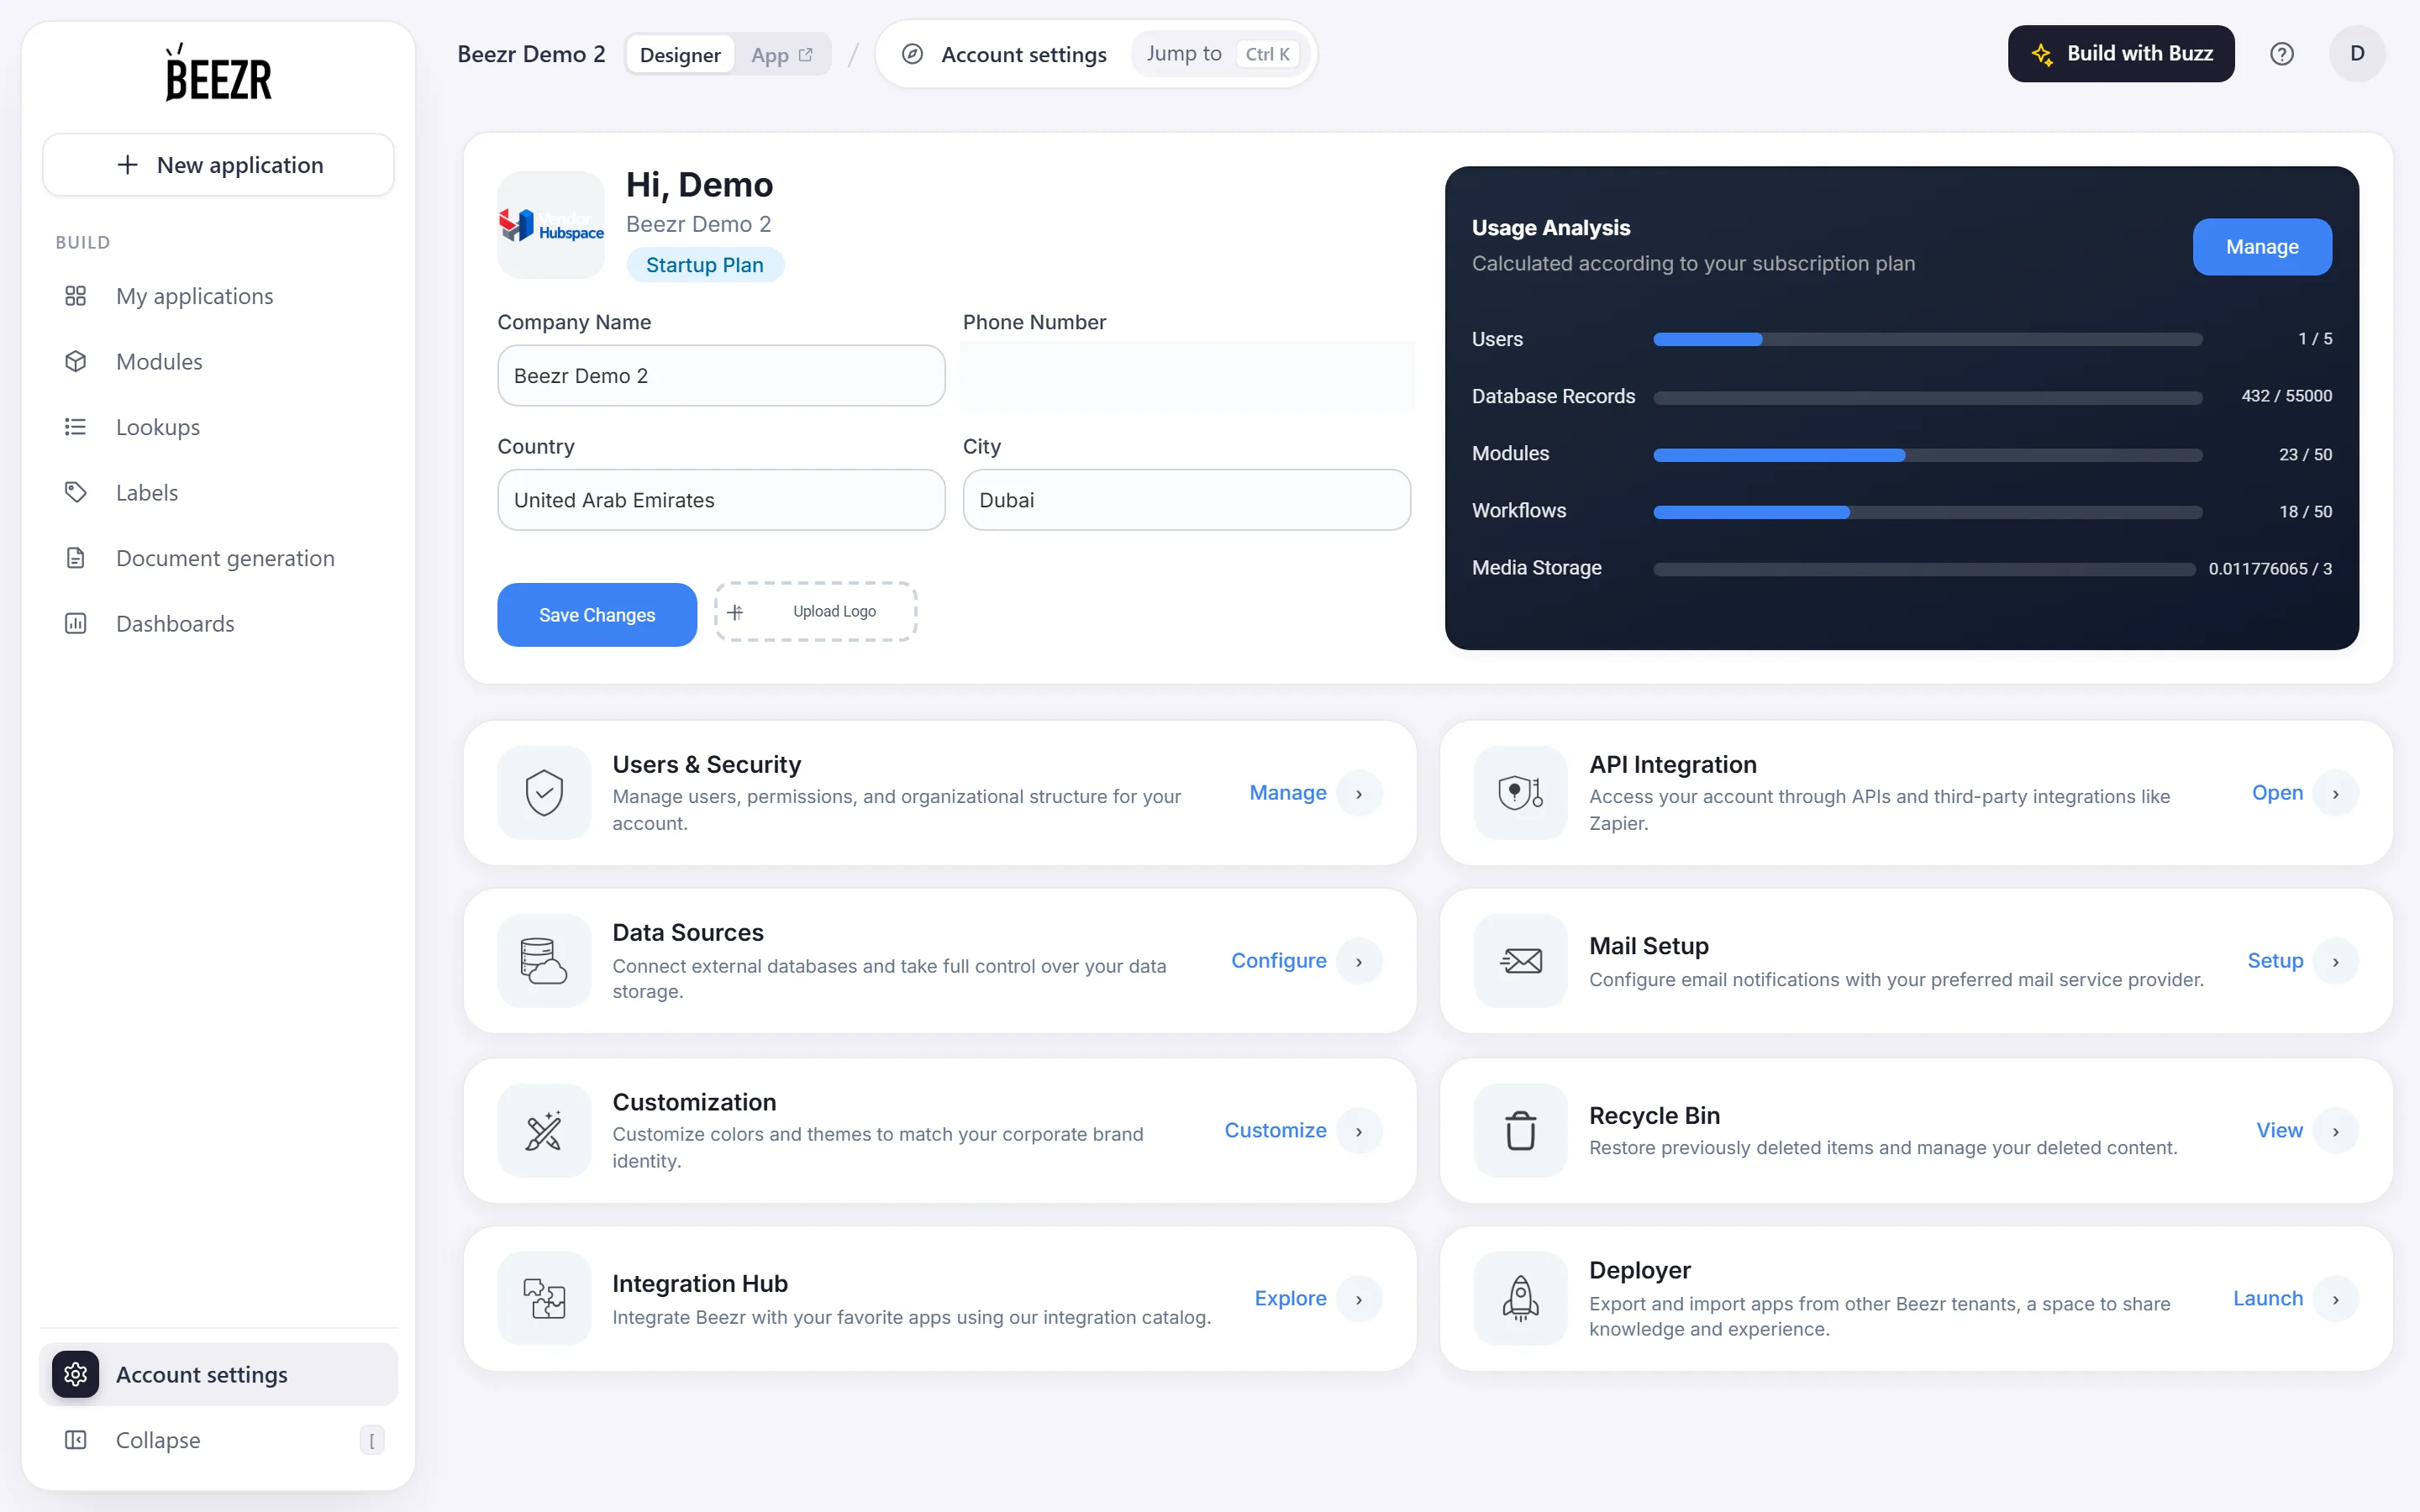2420x1512 pixels.
Task: Click the Data Sources database cloud icon
Action: tap(544, 961)
